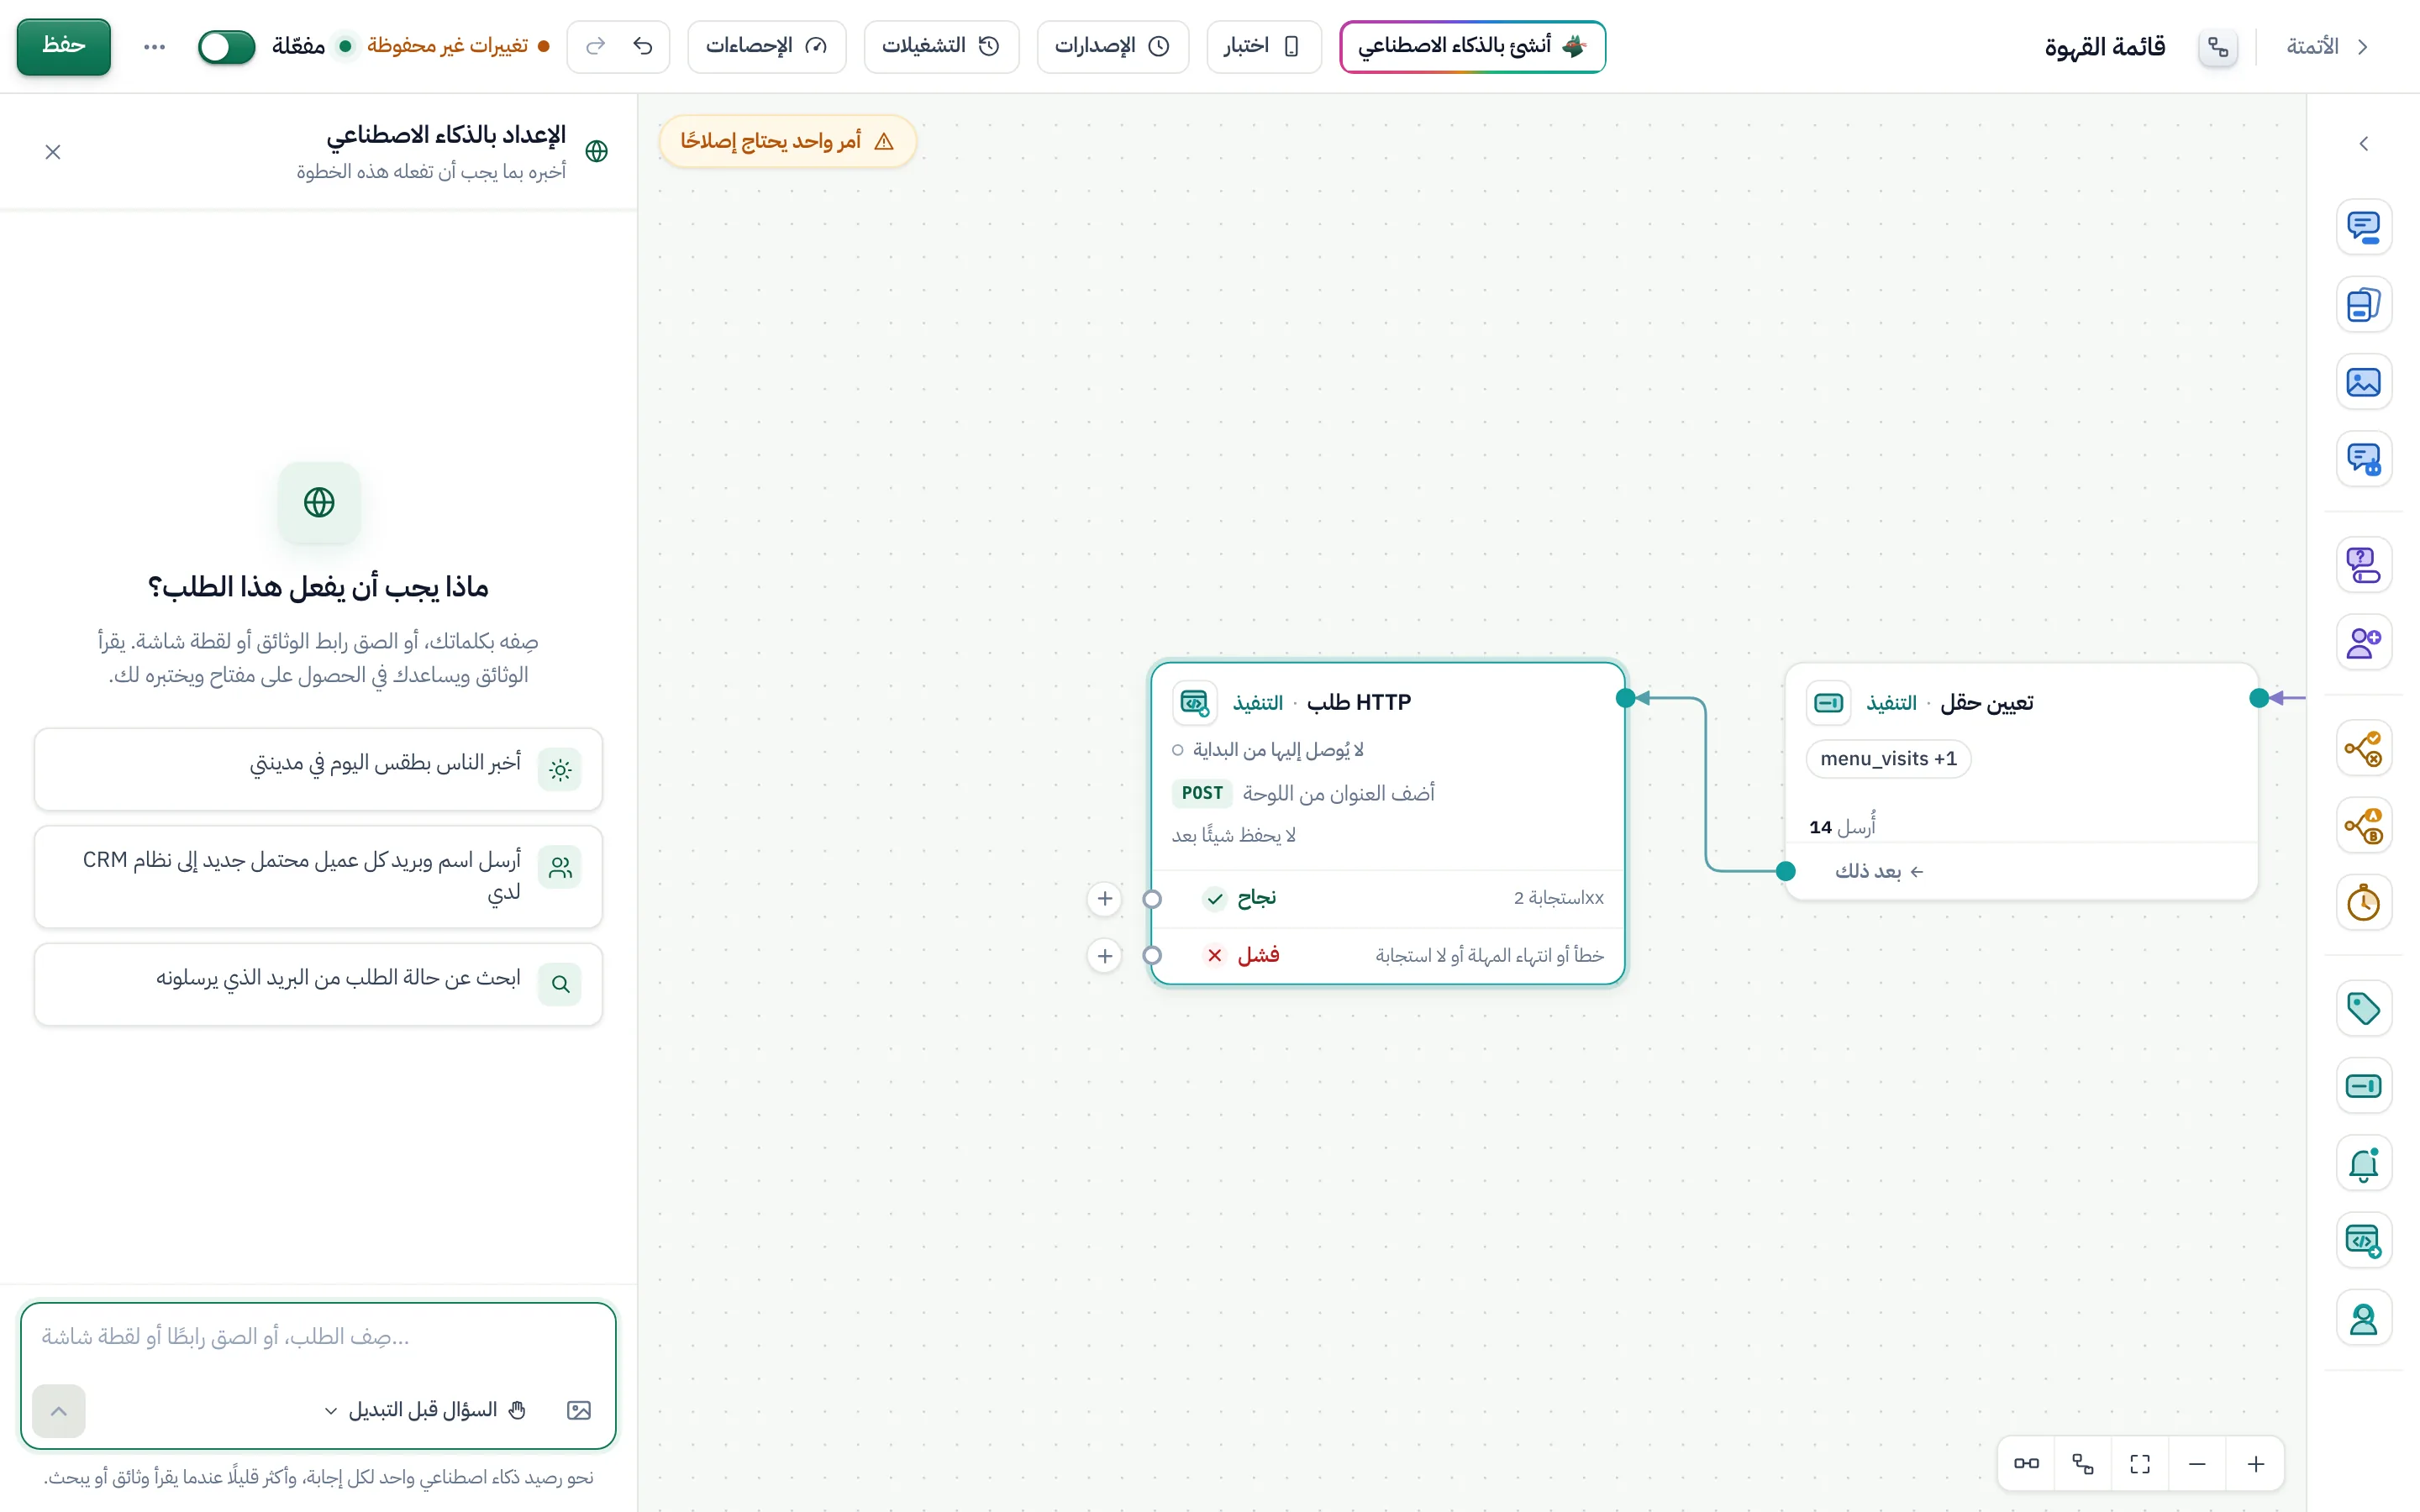Select the condition branch icon in sidebar

pos(2363,748)
